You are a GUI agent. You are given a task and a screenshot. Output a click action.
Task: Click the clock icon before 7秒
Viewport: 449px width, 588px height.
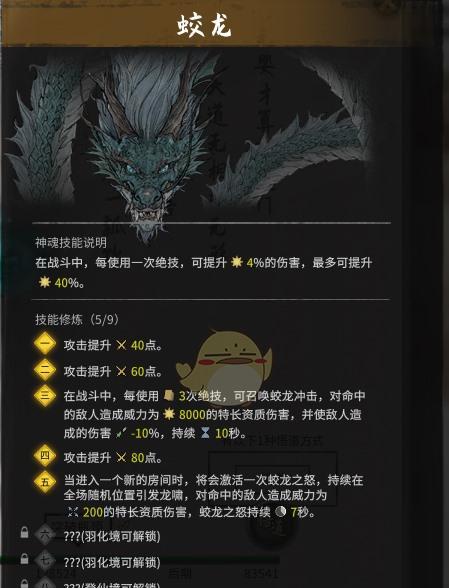[281, 512]
